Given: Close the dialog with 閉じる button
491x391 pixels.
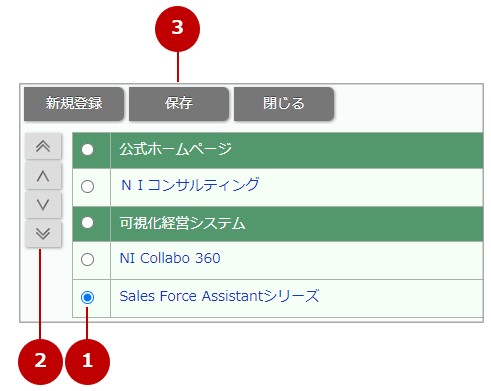Looking at the screenshot, I should tap(284, 104).
